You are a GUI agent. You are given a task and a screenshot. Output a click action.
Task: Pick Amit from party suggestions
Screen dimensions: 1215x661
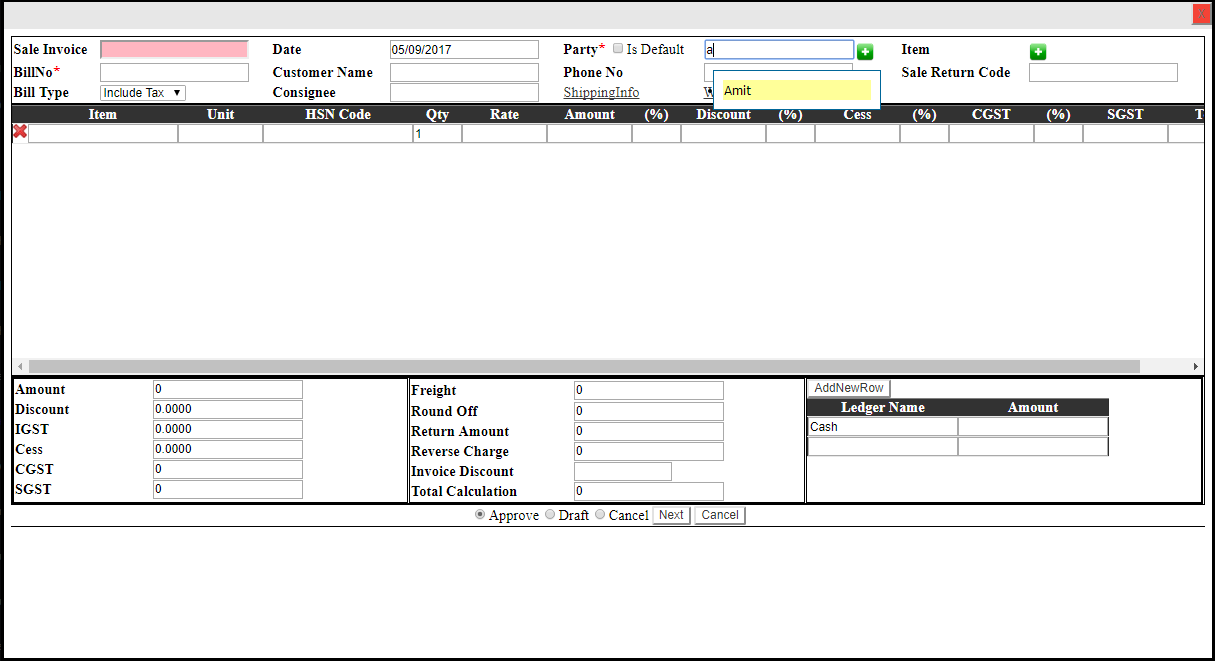tap(796, 91)
